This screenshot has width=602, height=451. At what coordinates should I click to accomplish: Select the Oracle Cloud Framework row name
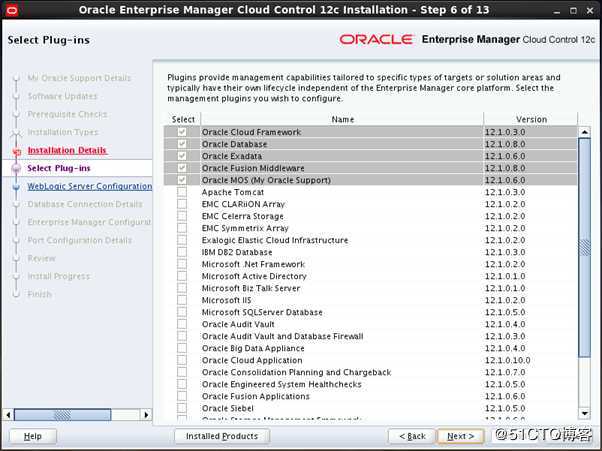[x=251, y=132]
